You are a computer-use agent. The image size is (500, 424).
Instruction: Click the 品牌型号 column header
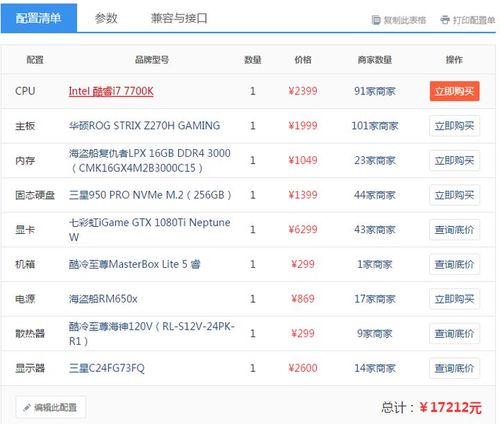(152, 60)
